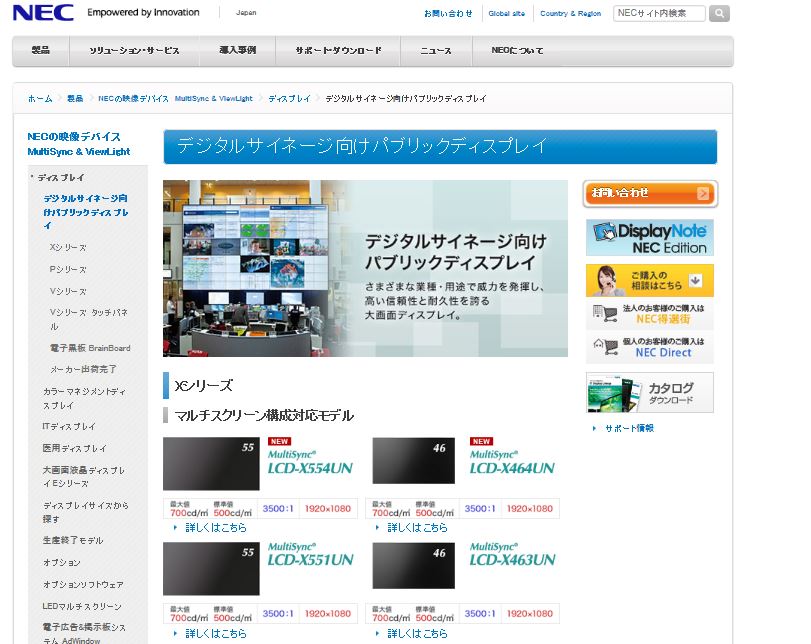Click the LCD-X464UN model name
The image size is (811, 644).
tap(512, 468)
